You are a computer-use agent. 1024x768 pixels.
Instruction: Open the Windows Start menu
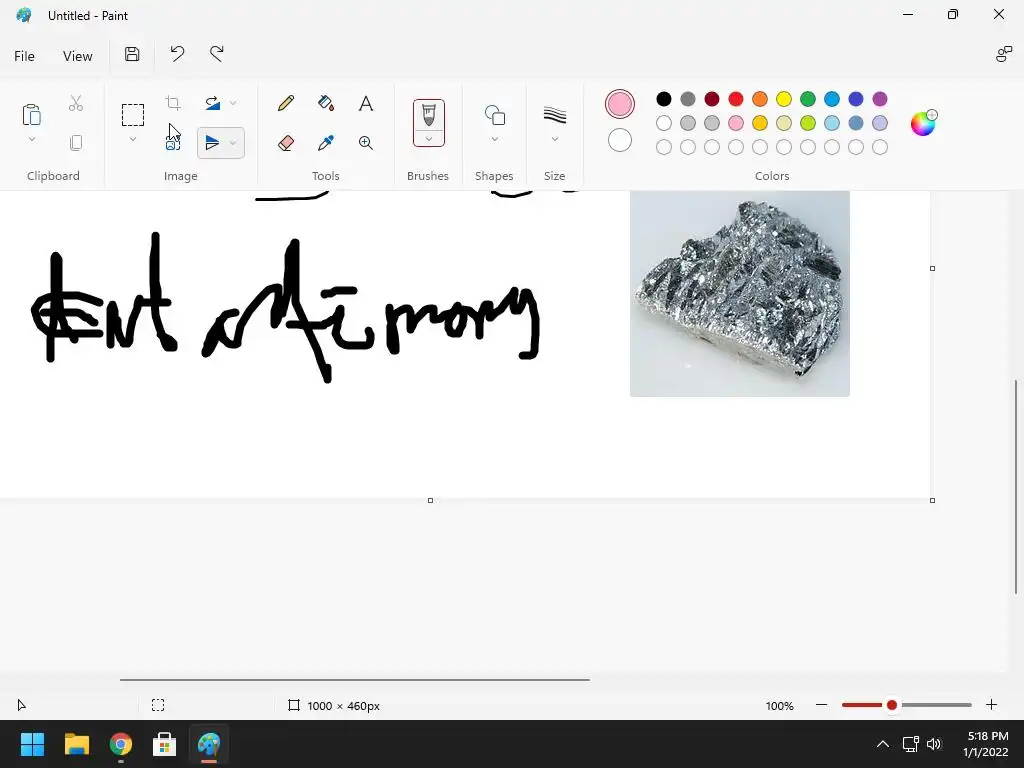pyautogui.click(x=32, y=744)
